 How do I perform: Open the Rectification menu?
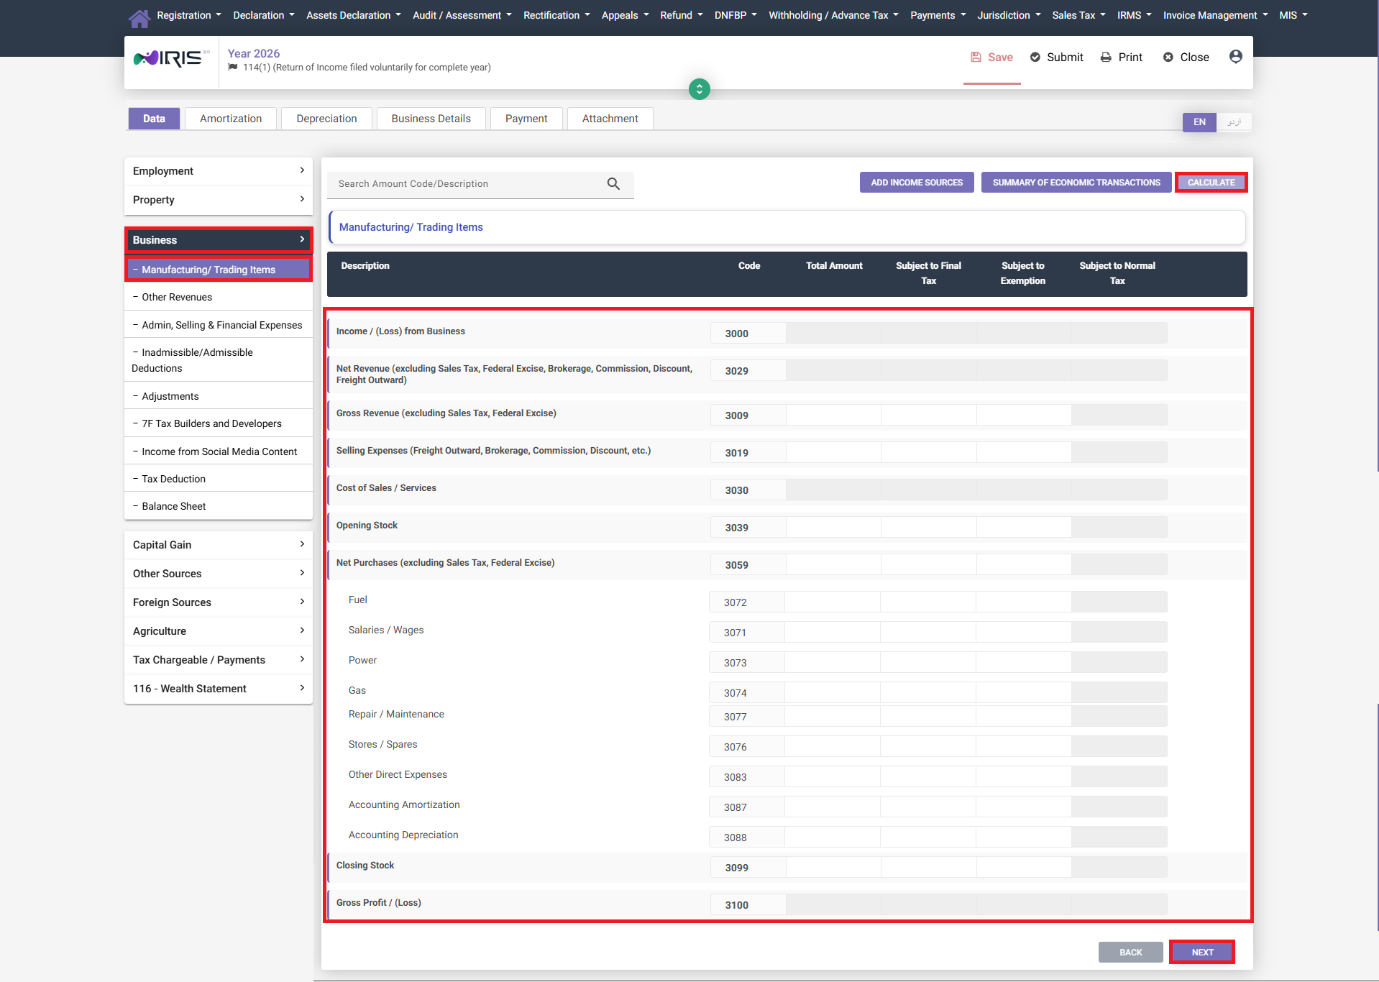[x=556, y=15]
